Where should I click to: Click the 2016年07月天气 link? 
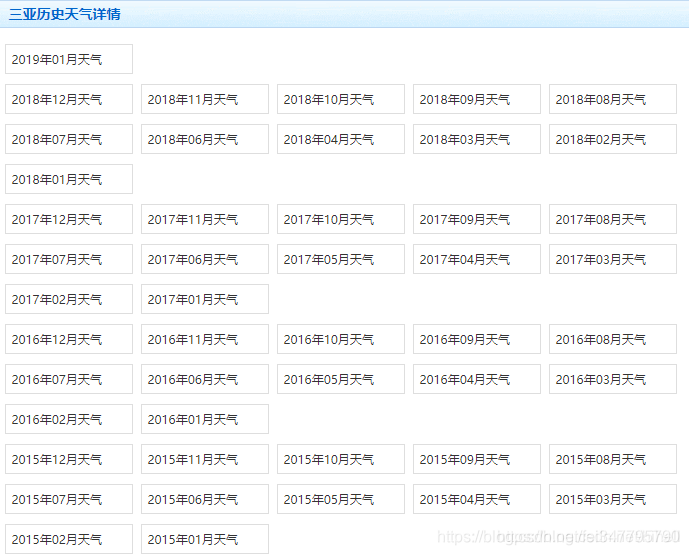(69, 379)
